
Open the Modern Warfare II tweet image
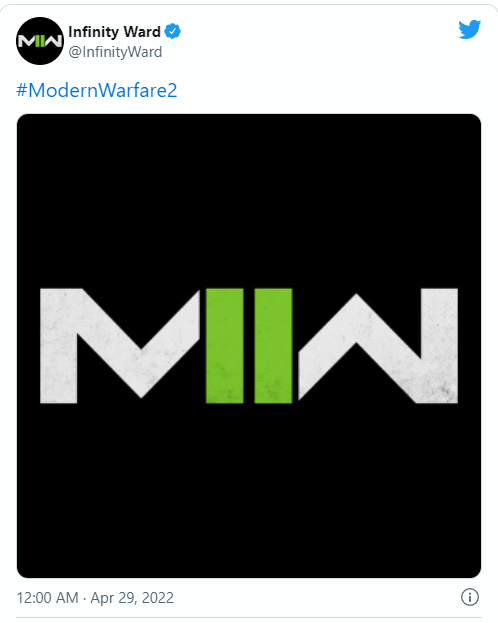(x=249, y=346)
